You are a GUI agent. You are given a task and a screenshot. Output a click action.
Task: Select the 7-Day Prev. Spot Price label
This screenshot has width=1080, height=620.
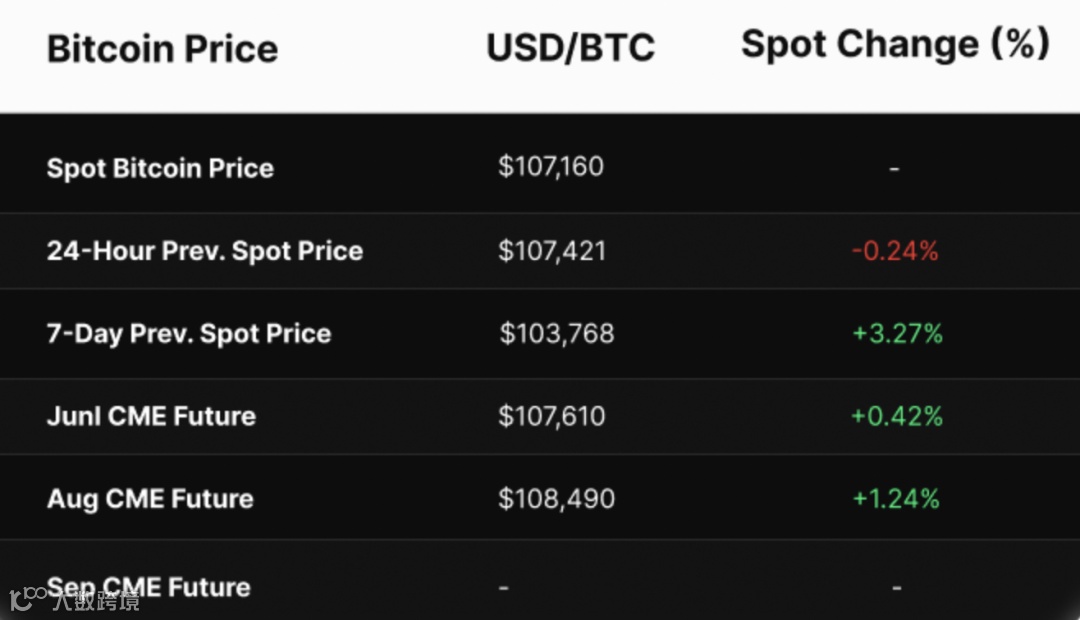pos(188,334)
